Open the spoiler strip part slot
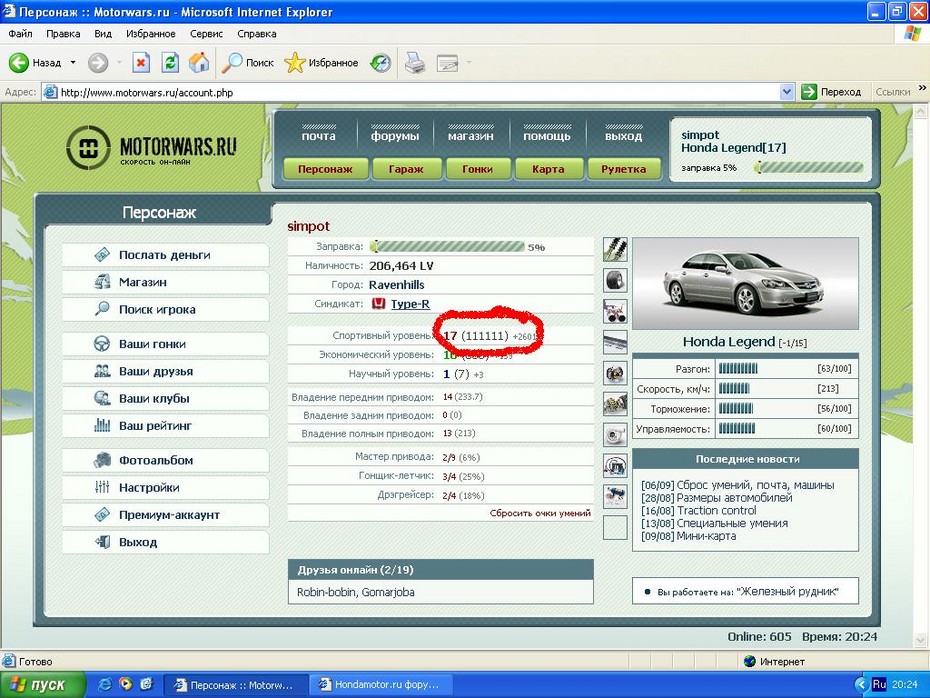The image size is (930, 698). pos(615,342)
